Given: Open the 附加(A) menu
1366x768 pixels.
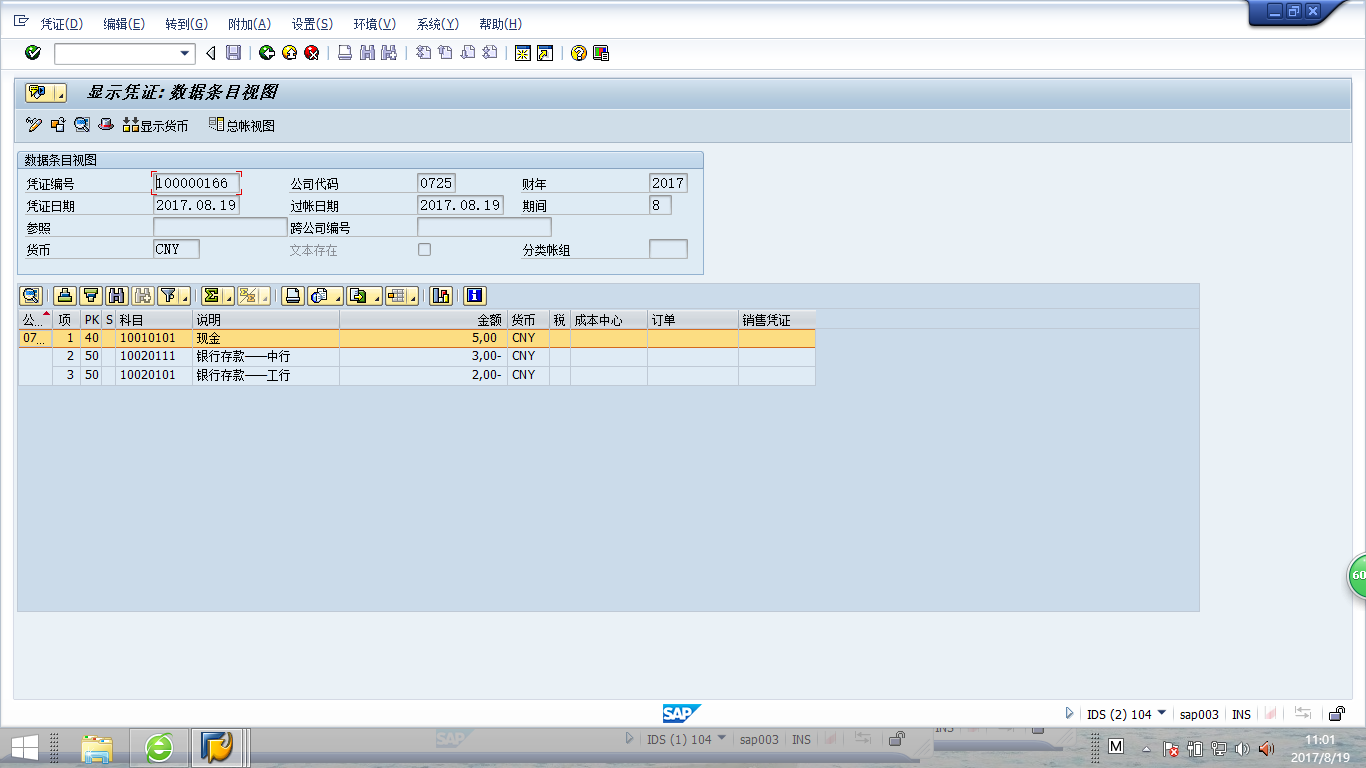Looking at the screenshot, I should [x=249, y=24].
